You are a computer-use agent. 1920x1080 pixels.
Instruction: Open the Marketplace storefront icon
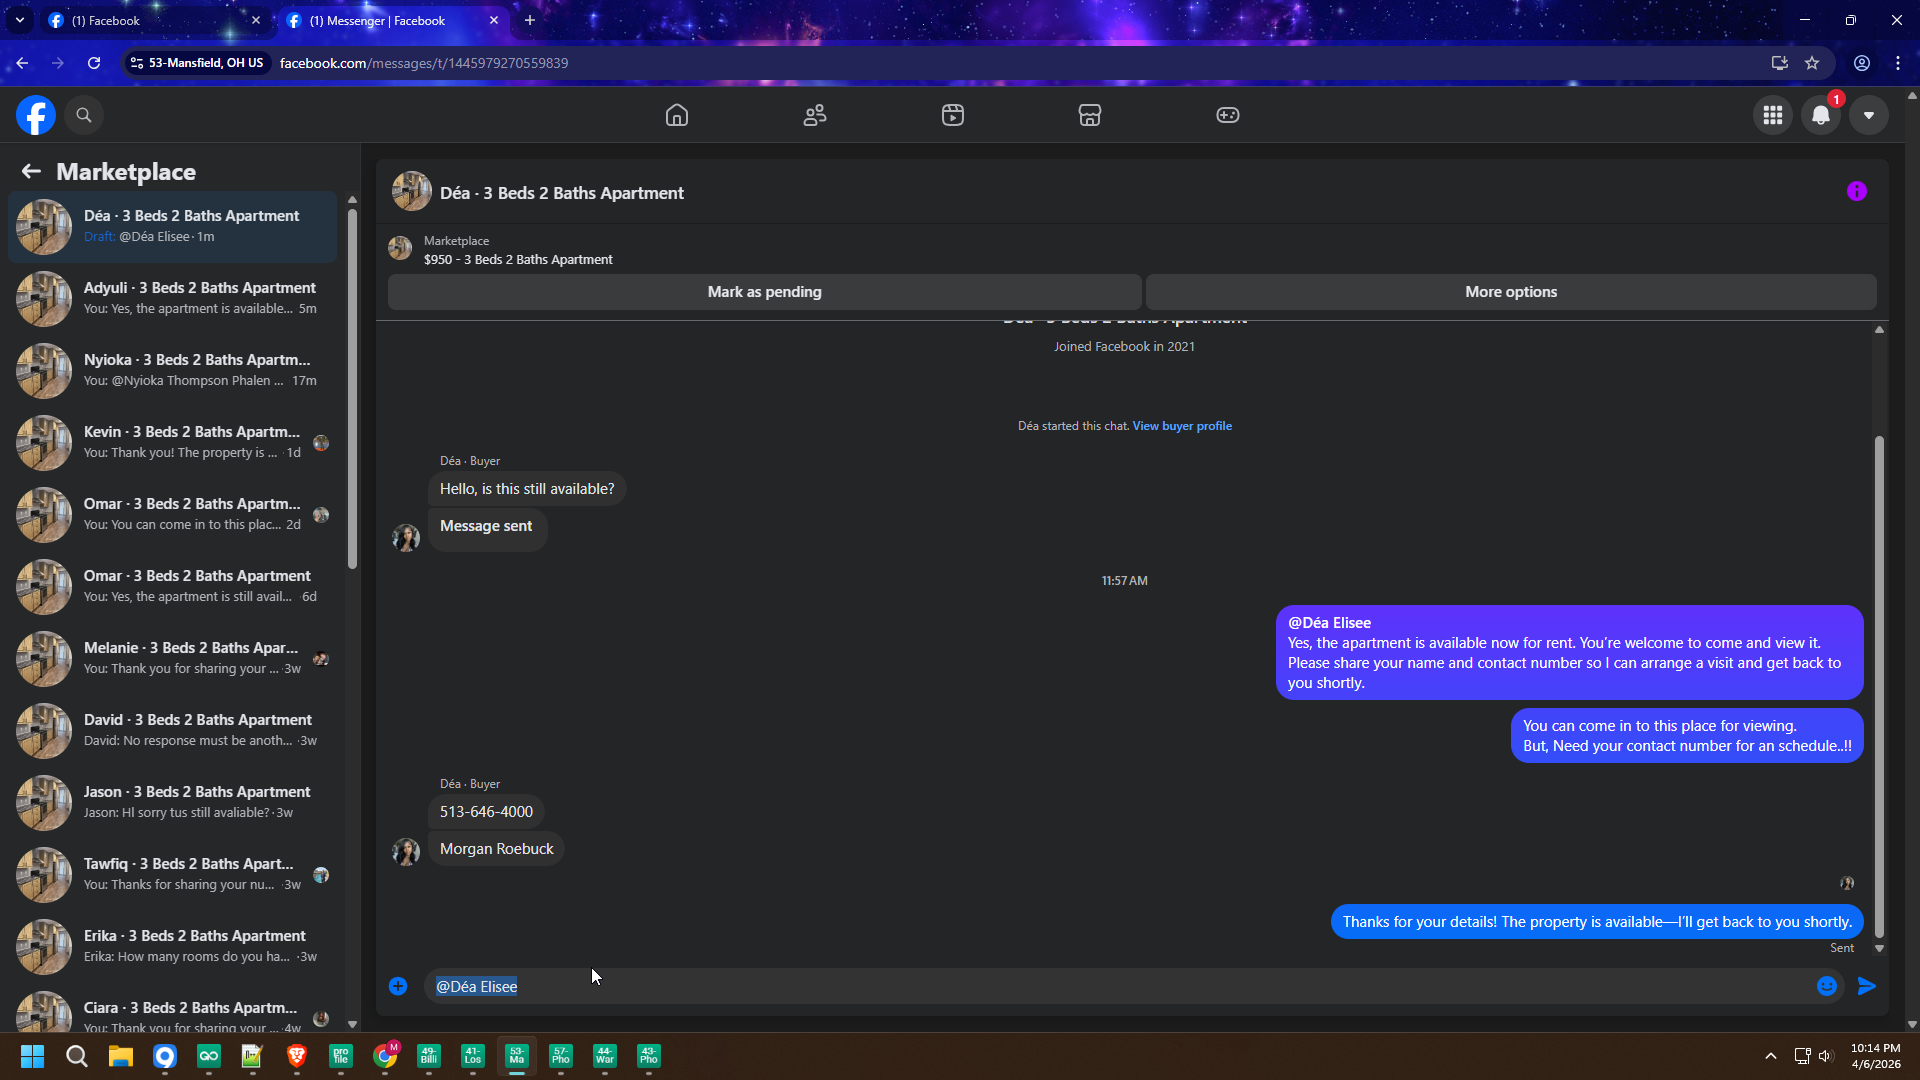(1090, 115)
